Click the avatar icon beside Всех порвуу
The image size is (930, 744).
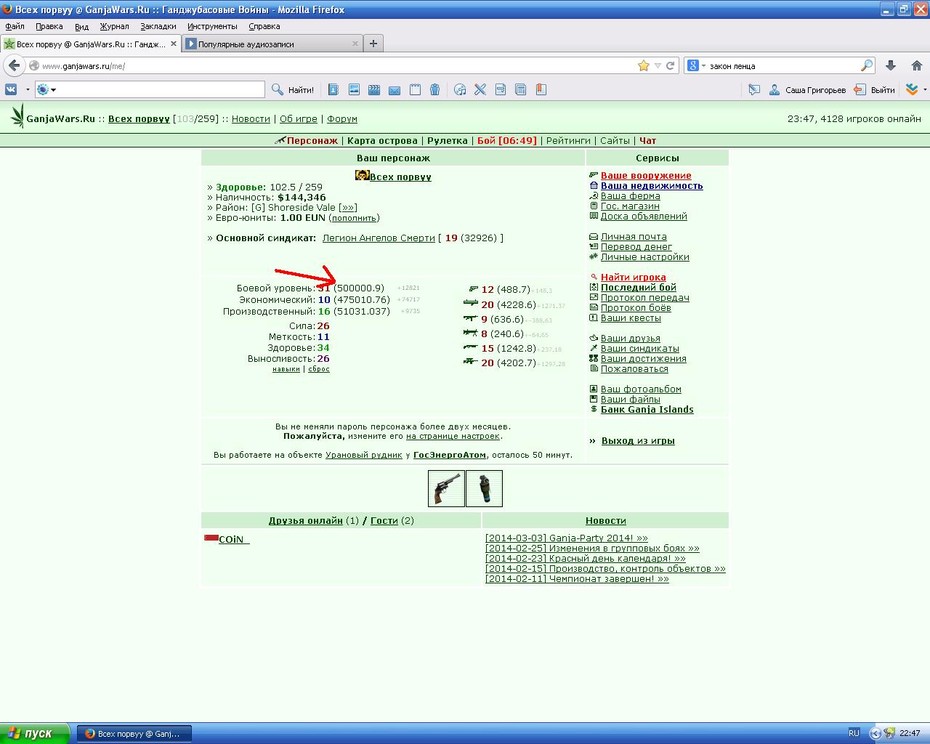[362, 176]
